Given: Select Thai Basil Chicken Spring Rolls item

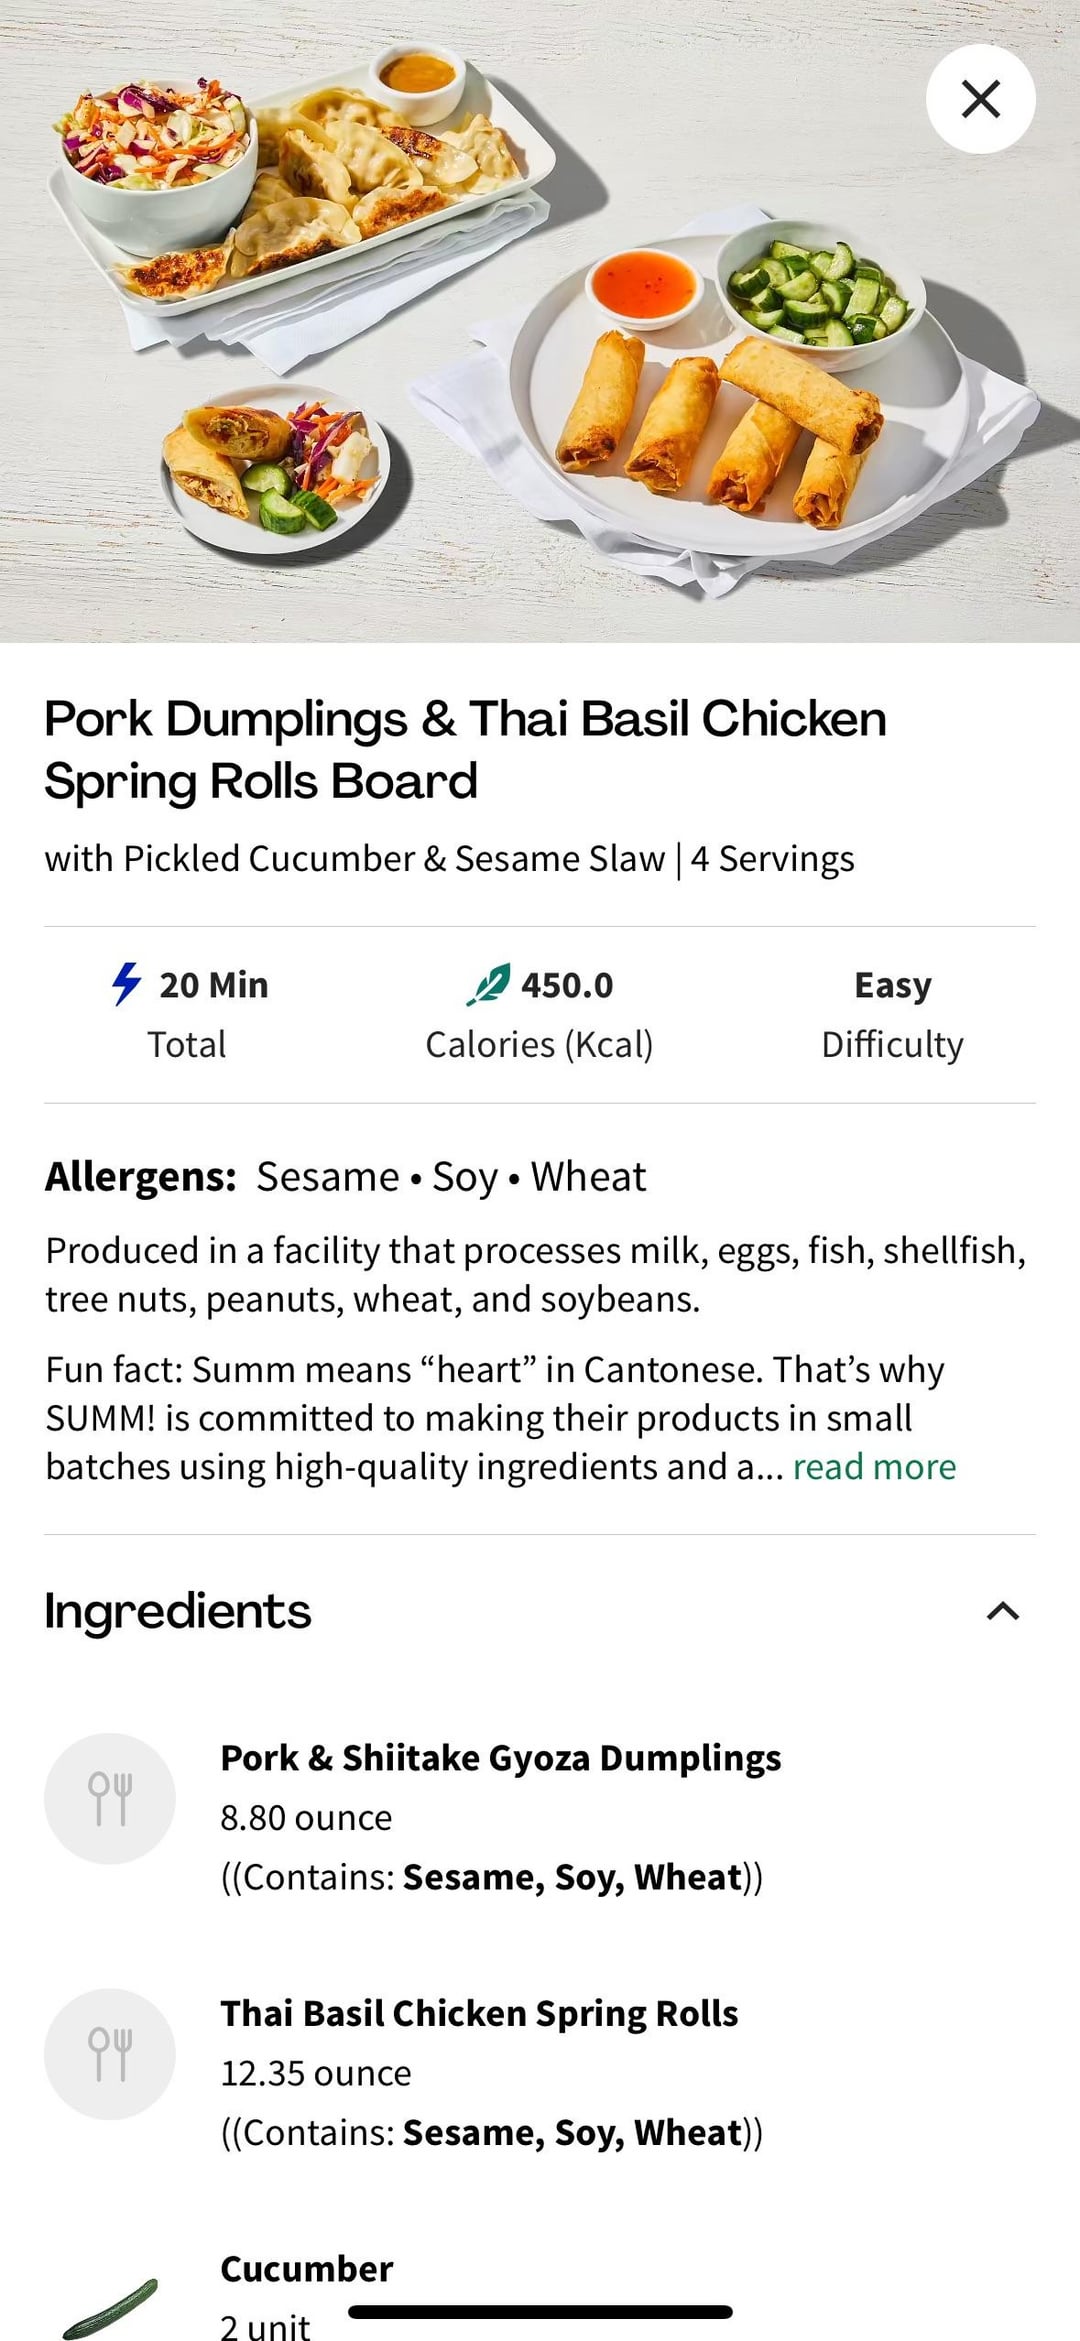Looking at the screenshot, I should [479, 2014].
